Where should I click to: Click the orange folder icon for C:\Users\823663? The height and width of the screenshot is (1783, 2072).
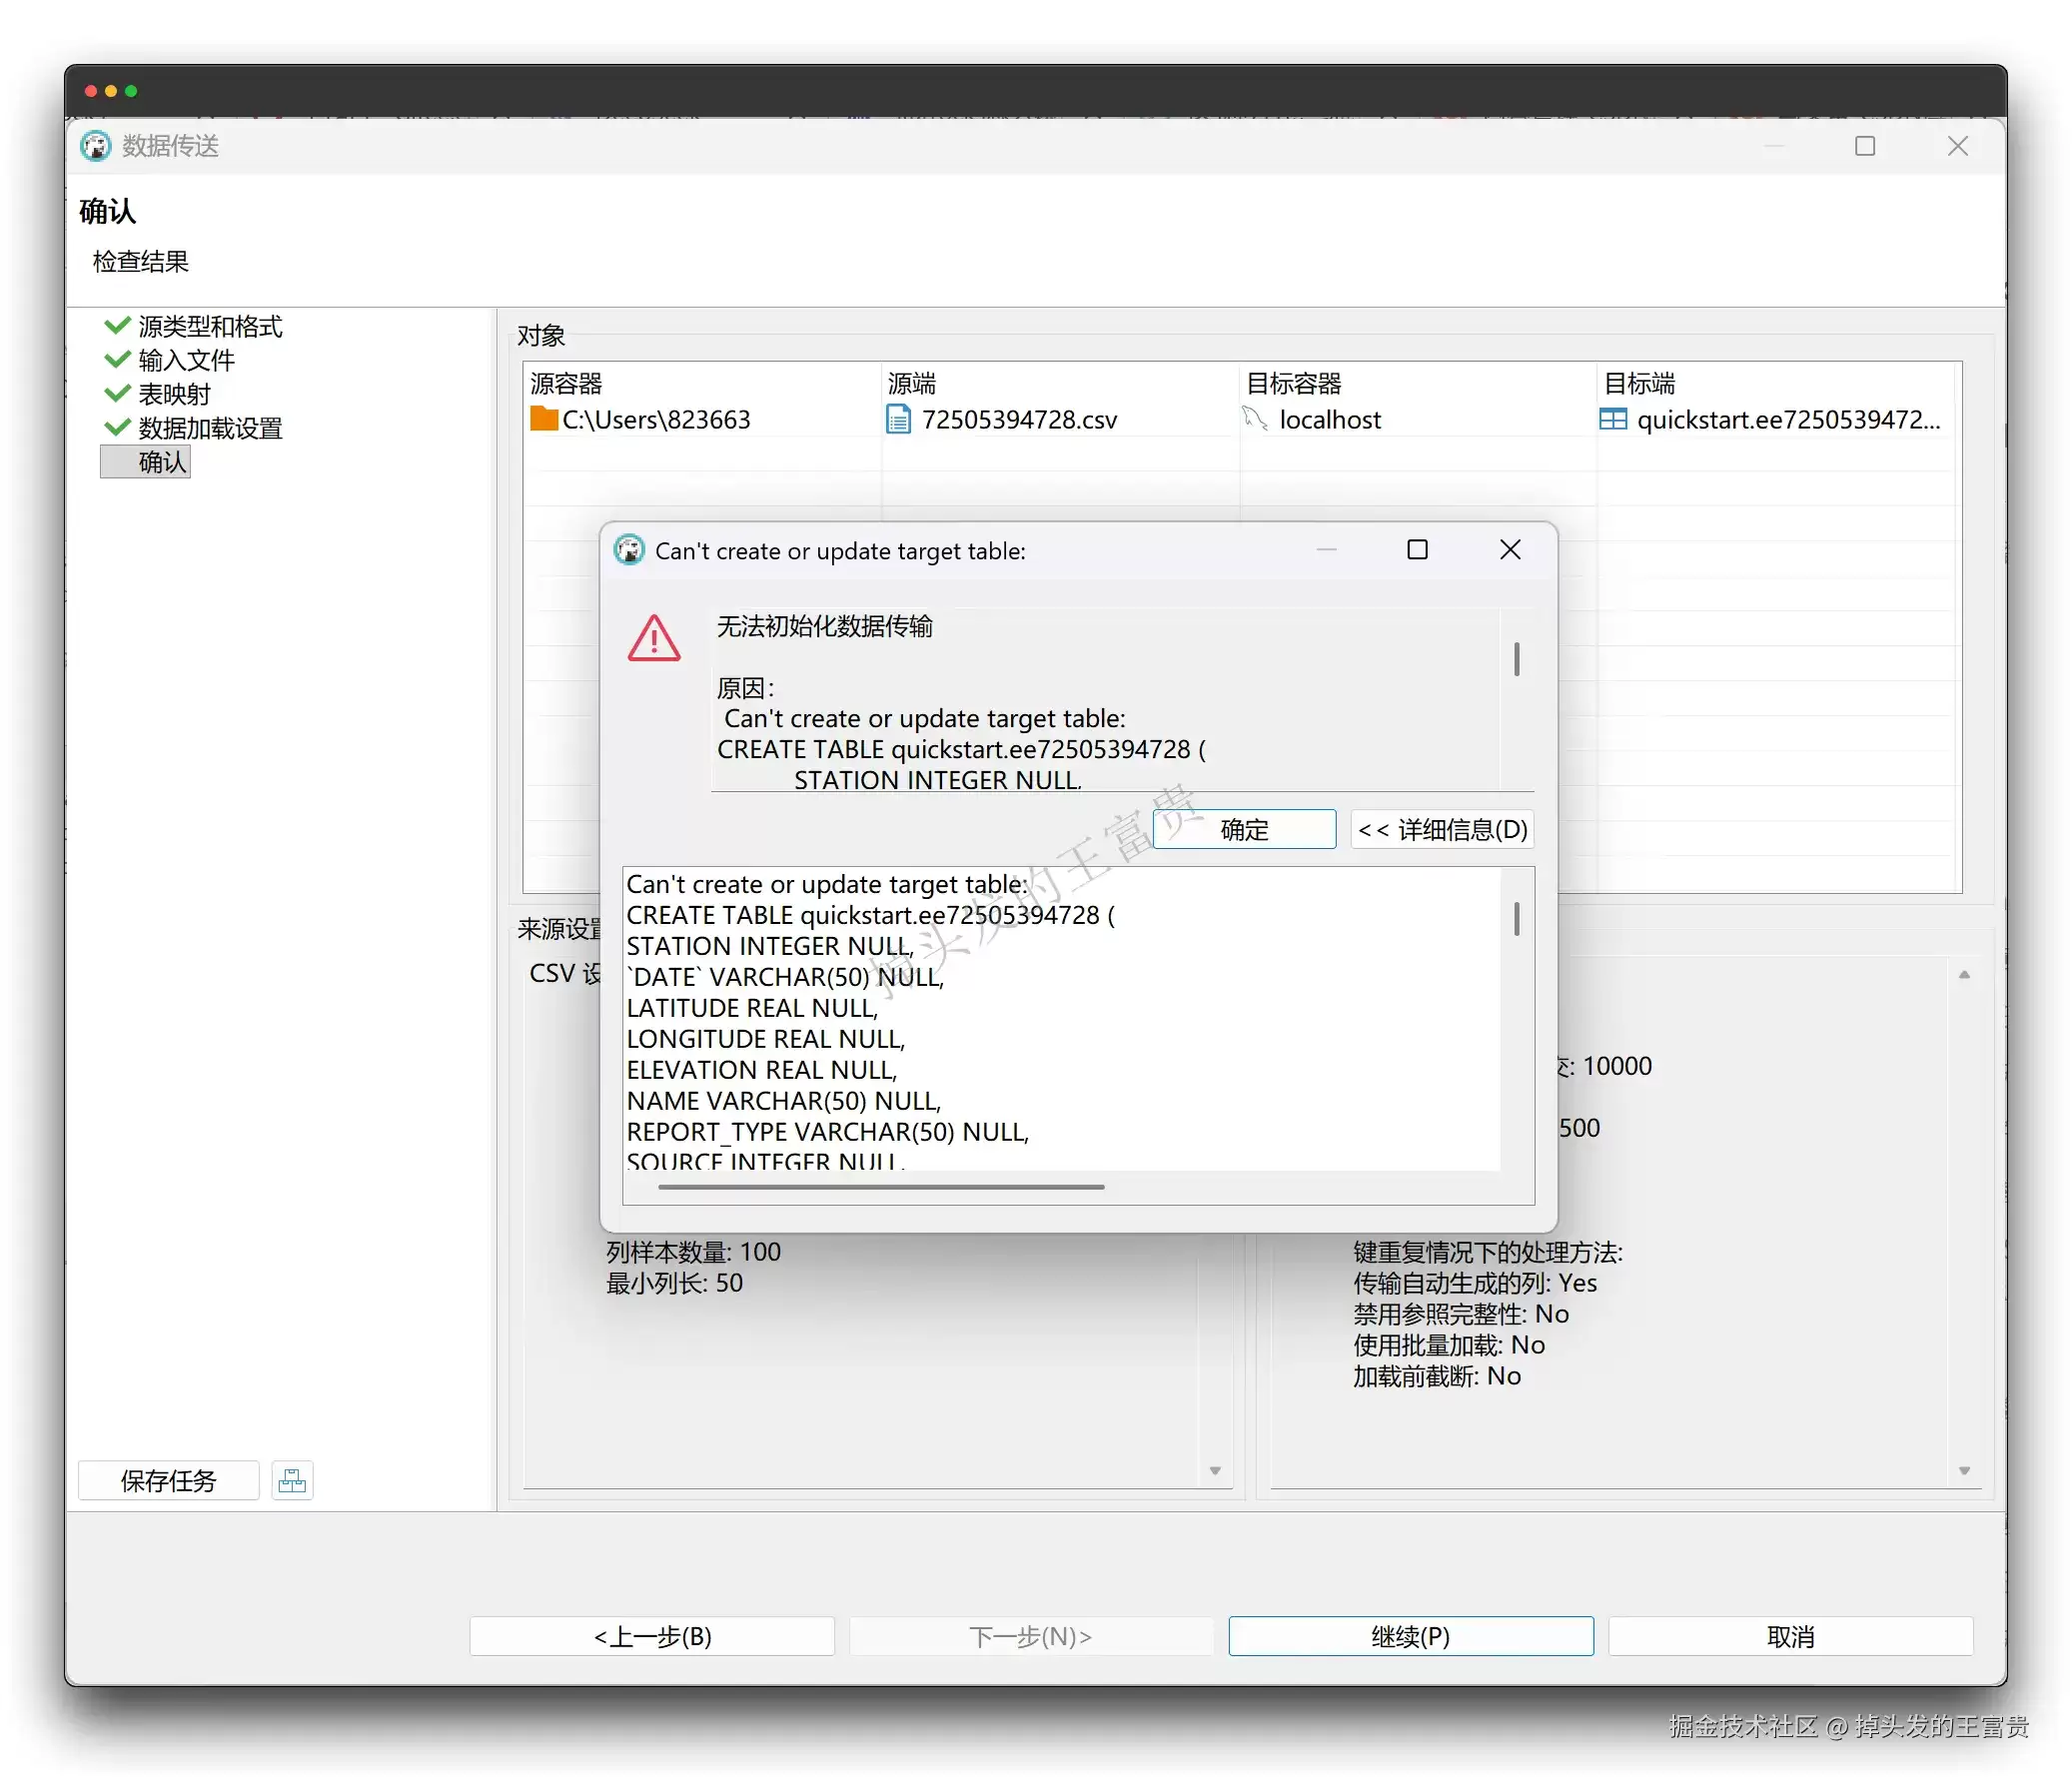pos(544,419)
